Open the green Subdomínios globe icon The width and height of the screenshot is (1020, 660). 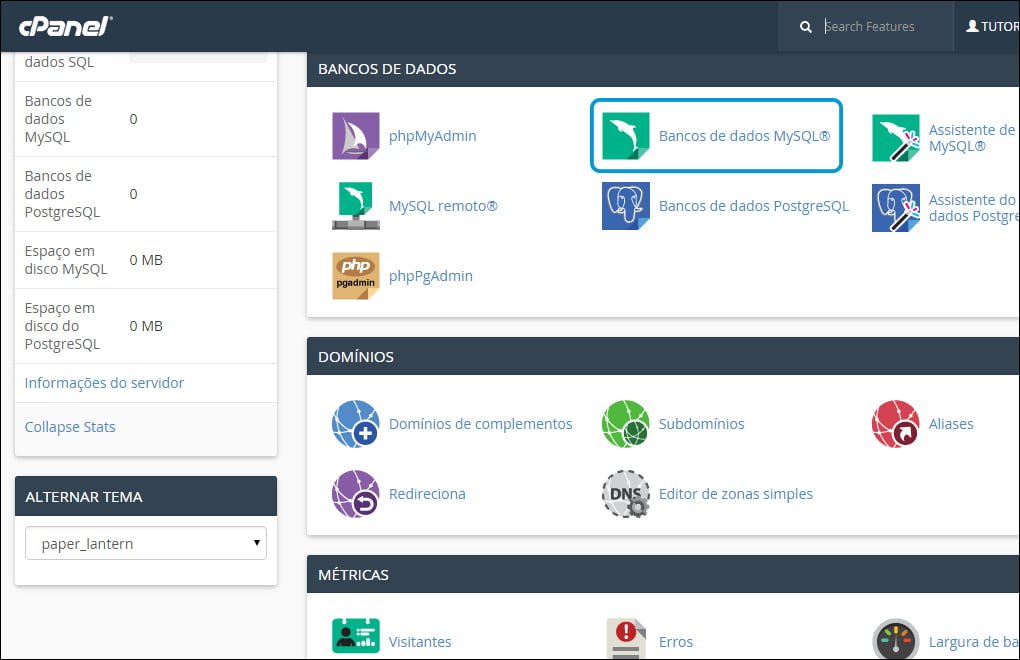[626, 424]
